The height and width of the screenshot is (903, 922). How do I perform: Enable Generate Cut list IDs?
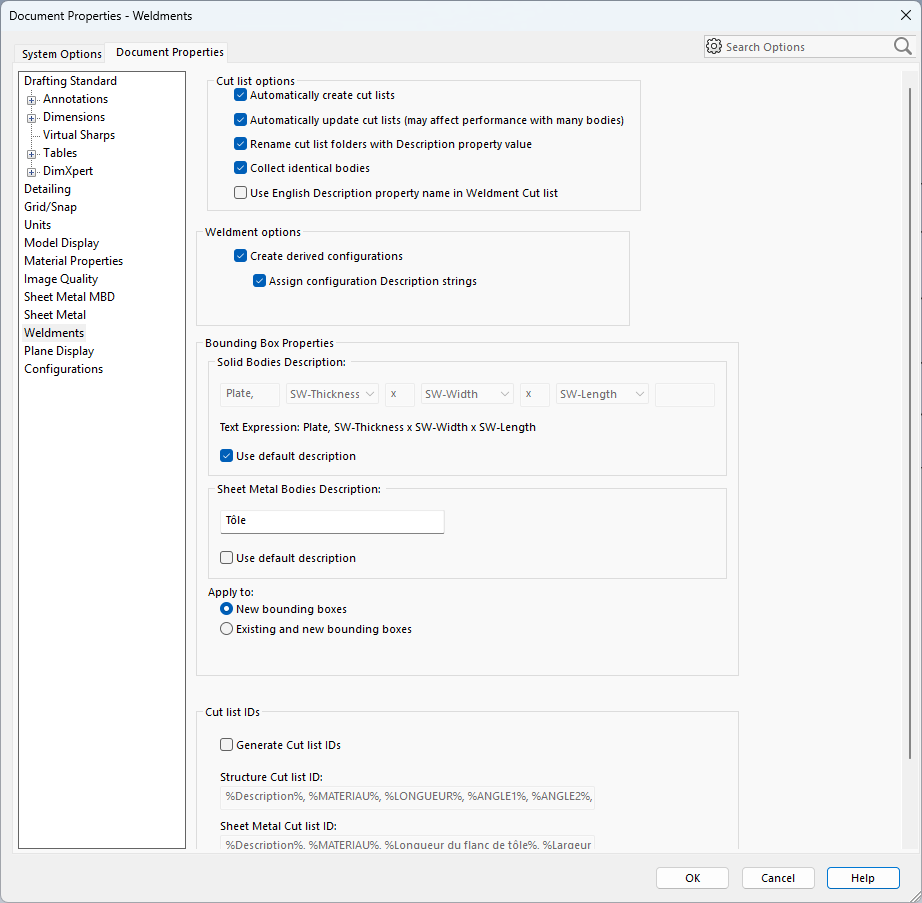[x=227, y=745]
